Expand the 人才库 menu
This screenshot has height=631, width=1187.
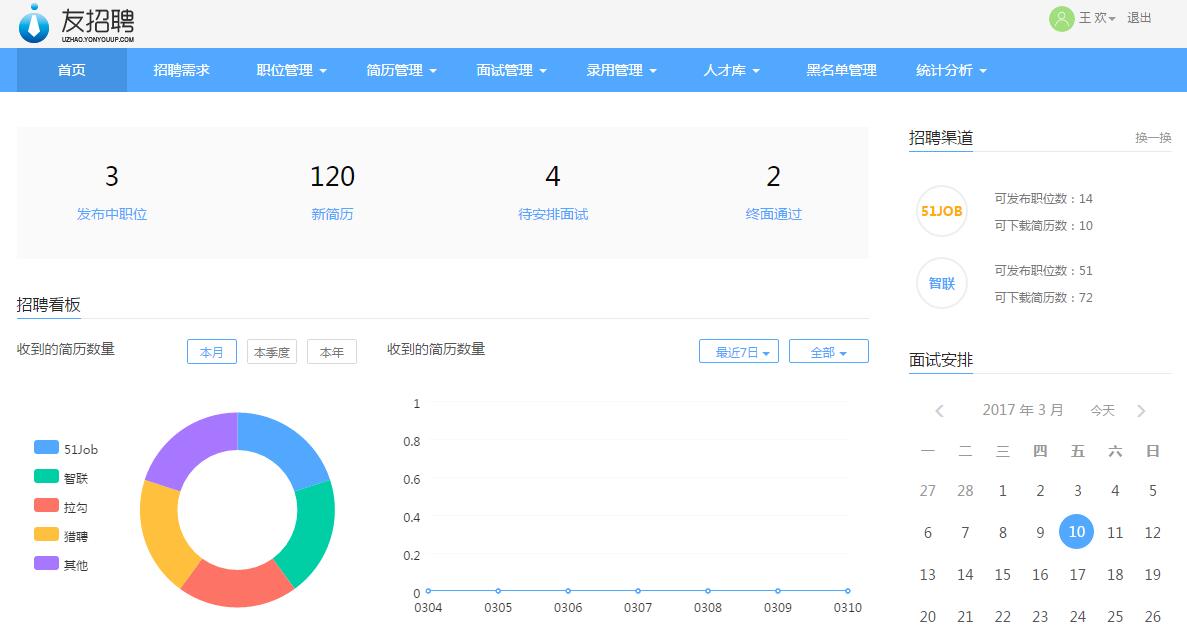pyautogui.click(x=731, y=70)
